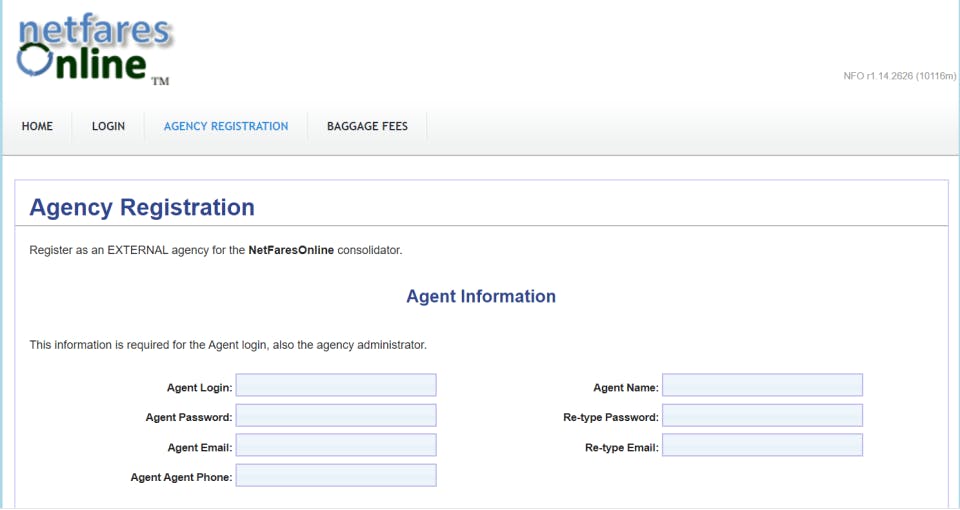
Task: Click the 'Re-type Password:' label
Action: pyautogui.click(x=611, y=418)
